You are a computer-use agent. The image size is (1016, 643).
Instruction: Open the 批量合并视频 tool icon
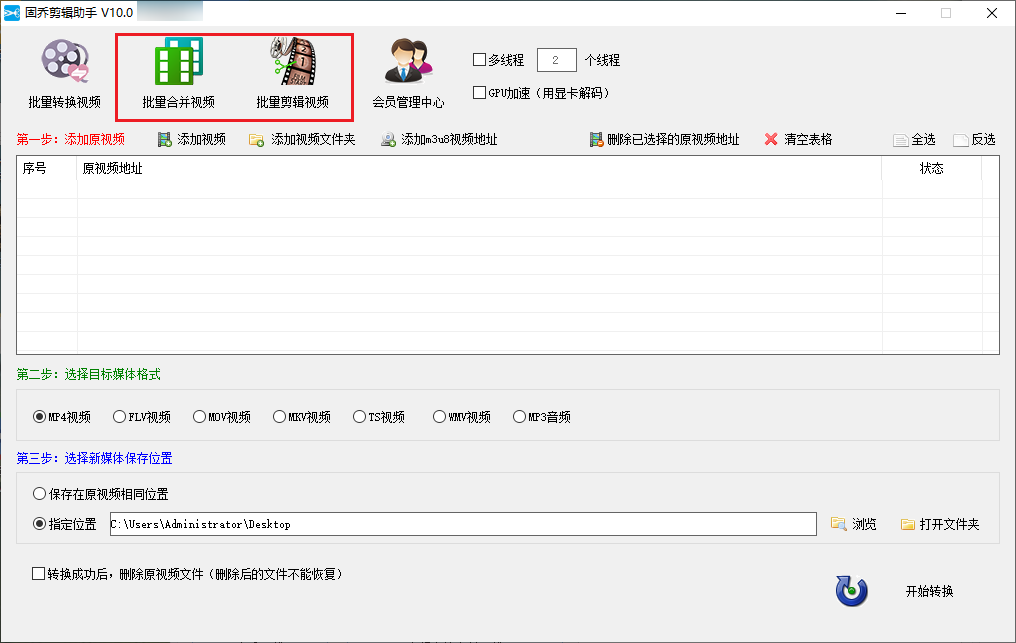tap(179, 60)
